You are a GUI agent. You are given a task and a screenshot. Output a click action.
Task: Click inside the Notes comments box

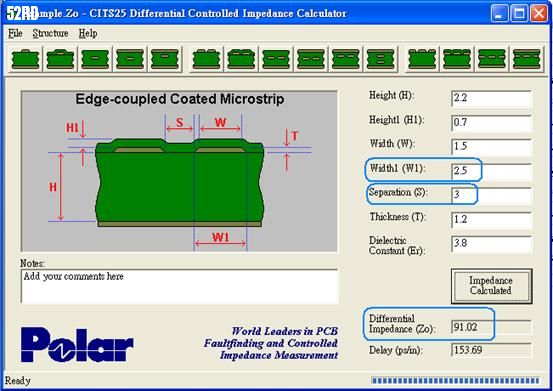180,286
